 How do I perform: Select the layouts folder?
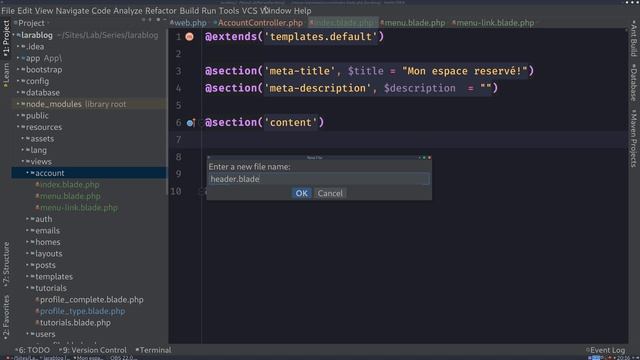click(x=49, y=253)
